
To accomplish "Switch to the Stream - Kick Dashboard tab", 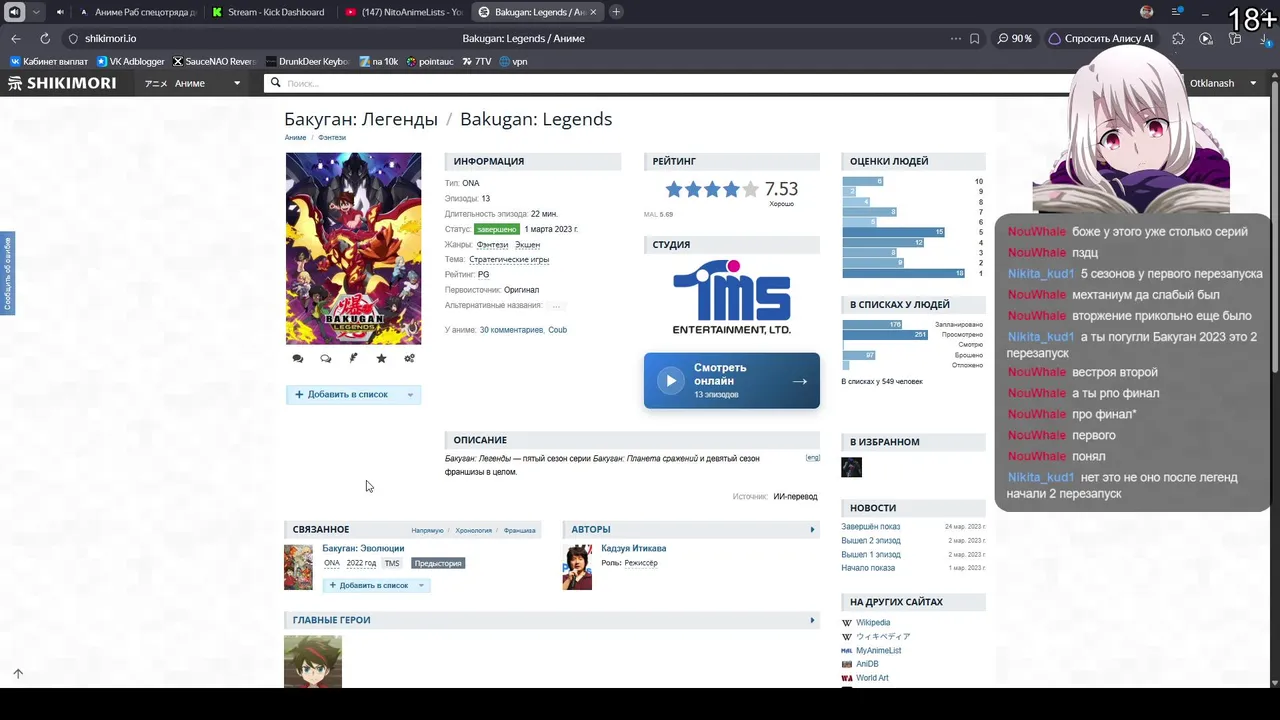I will tap(270, 12).
